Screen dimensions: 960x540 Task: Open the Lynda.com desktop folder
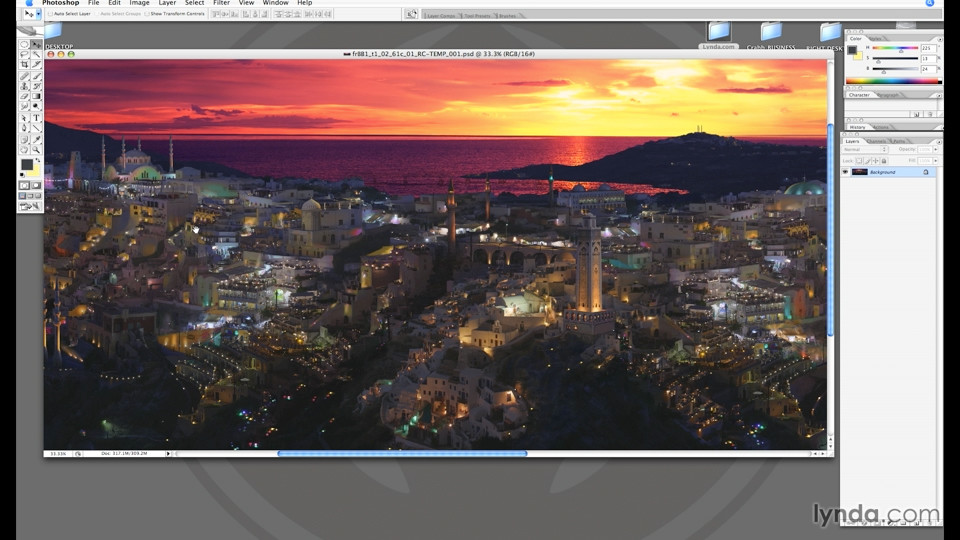click(x=719, y=36)
